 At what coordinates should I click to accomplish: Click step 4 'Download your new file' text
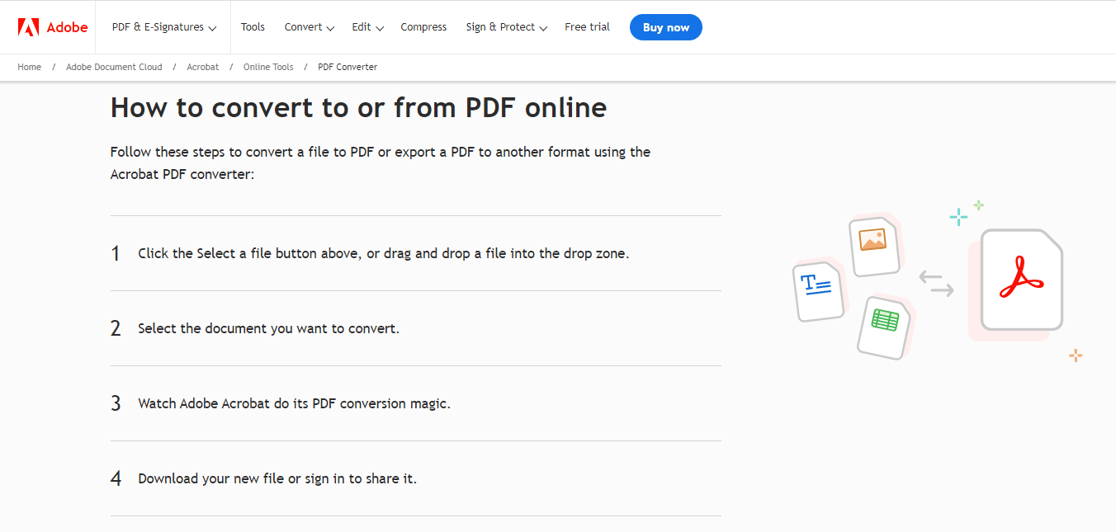[278, 478]
